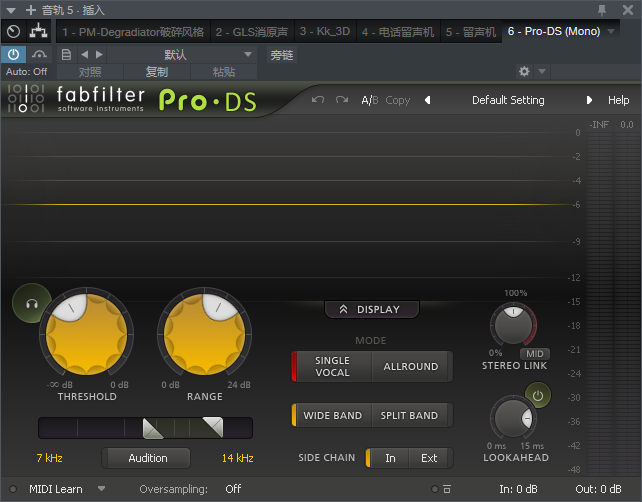The height and width of the screenshot is (502, 642).
Task: Open the preset file document icon
Action: point(66,54)
